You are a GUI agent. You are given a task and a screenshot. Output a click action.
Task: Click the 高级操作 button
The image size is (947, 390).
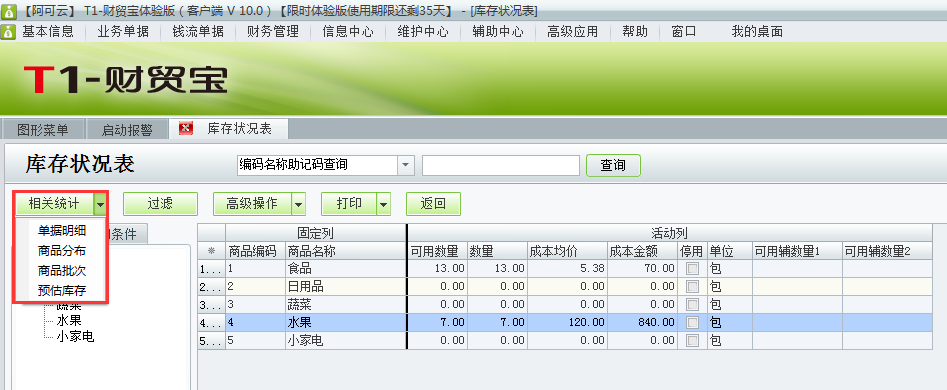click(x=252, y=204)
